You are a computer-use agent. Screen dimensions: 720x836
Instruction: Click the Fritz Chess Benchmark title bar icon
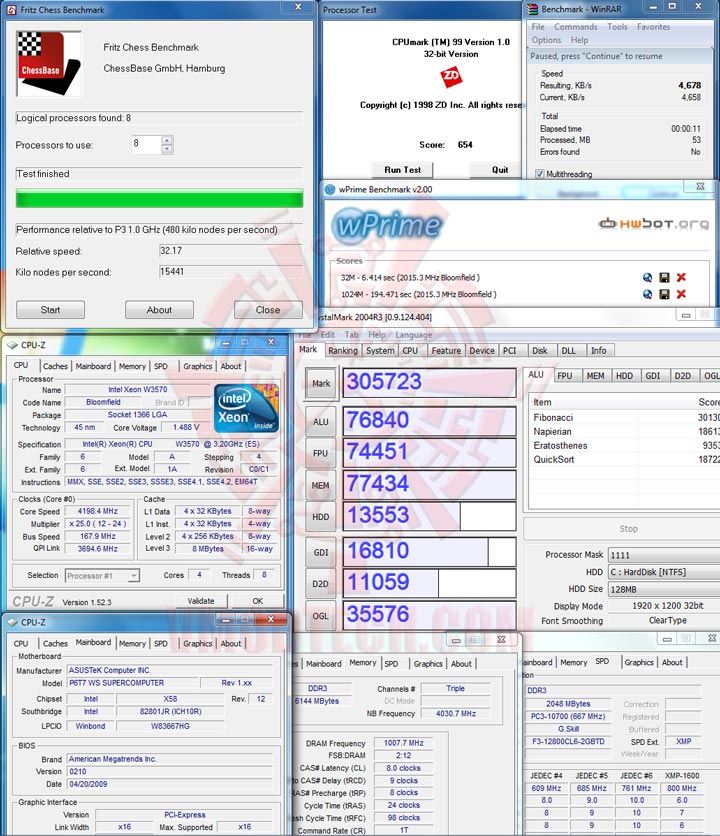(x=12, y=10)
